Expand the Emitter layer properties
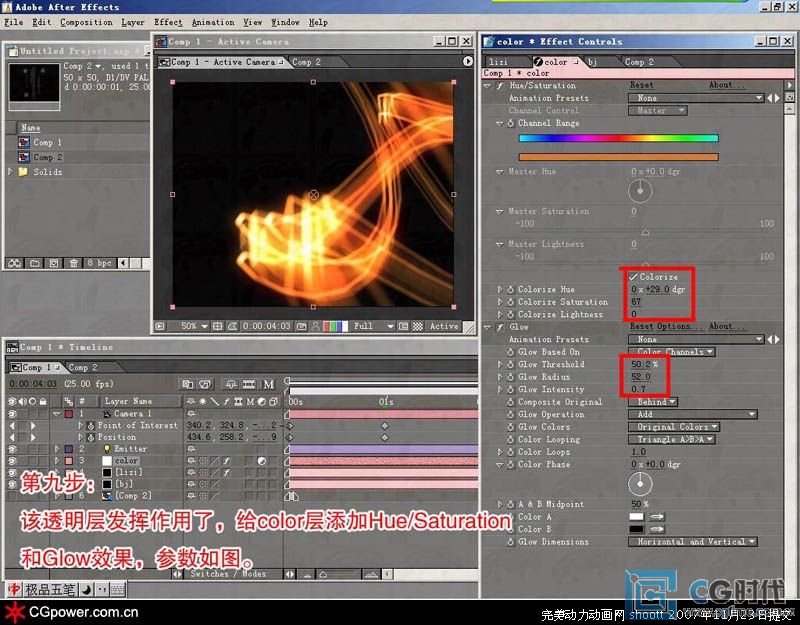 click(58, 449)
